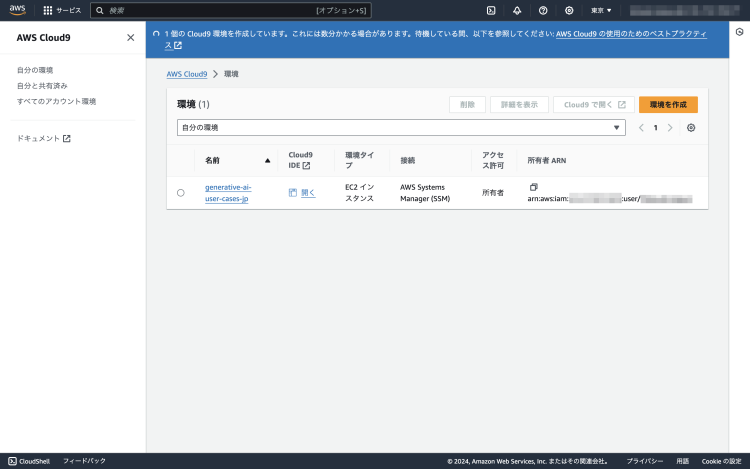Screen dimensions: 750x469
Task: Open table preferences gear icon
Action: tap(691, 128)
